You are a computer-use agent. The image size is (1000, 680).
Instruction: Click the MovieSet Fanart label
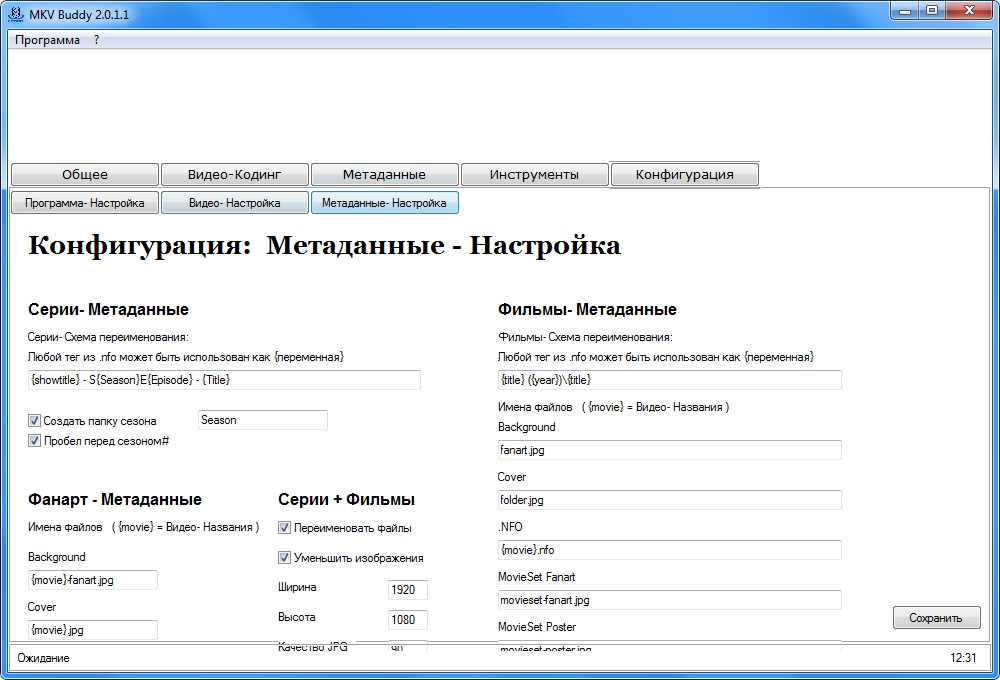point(536,577)
